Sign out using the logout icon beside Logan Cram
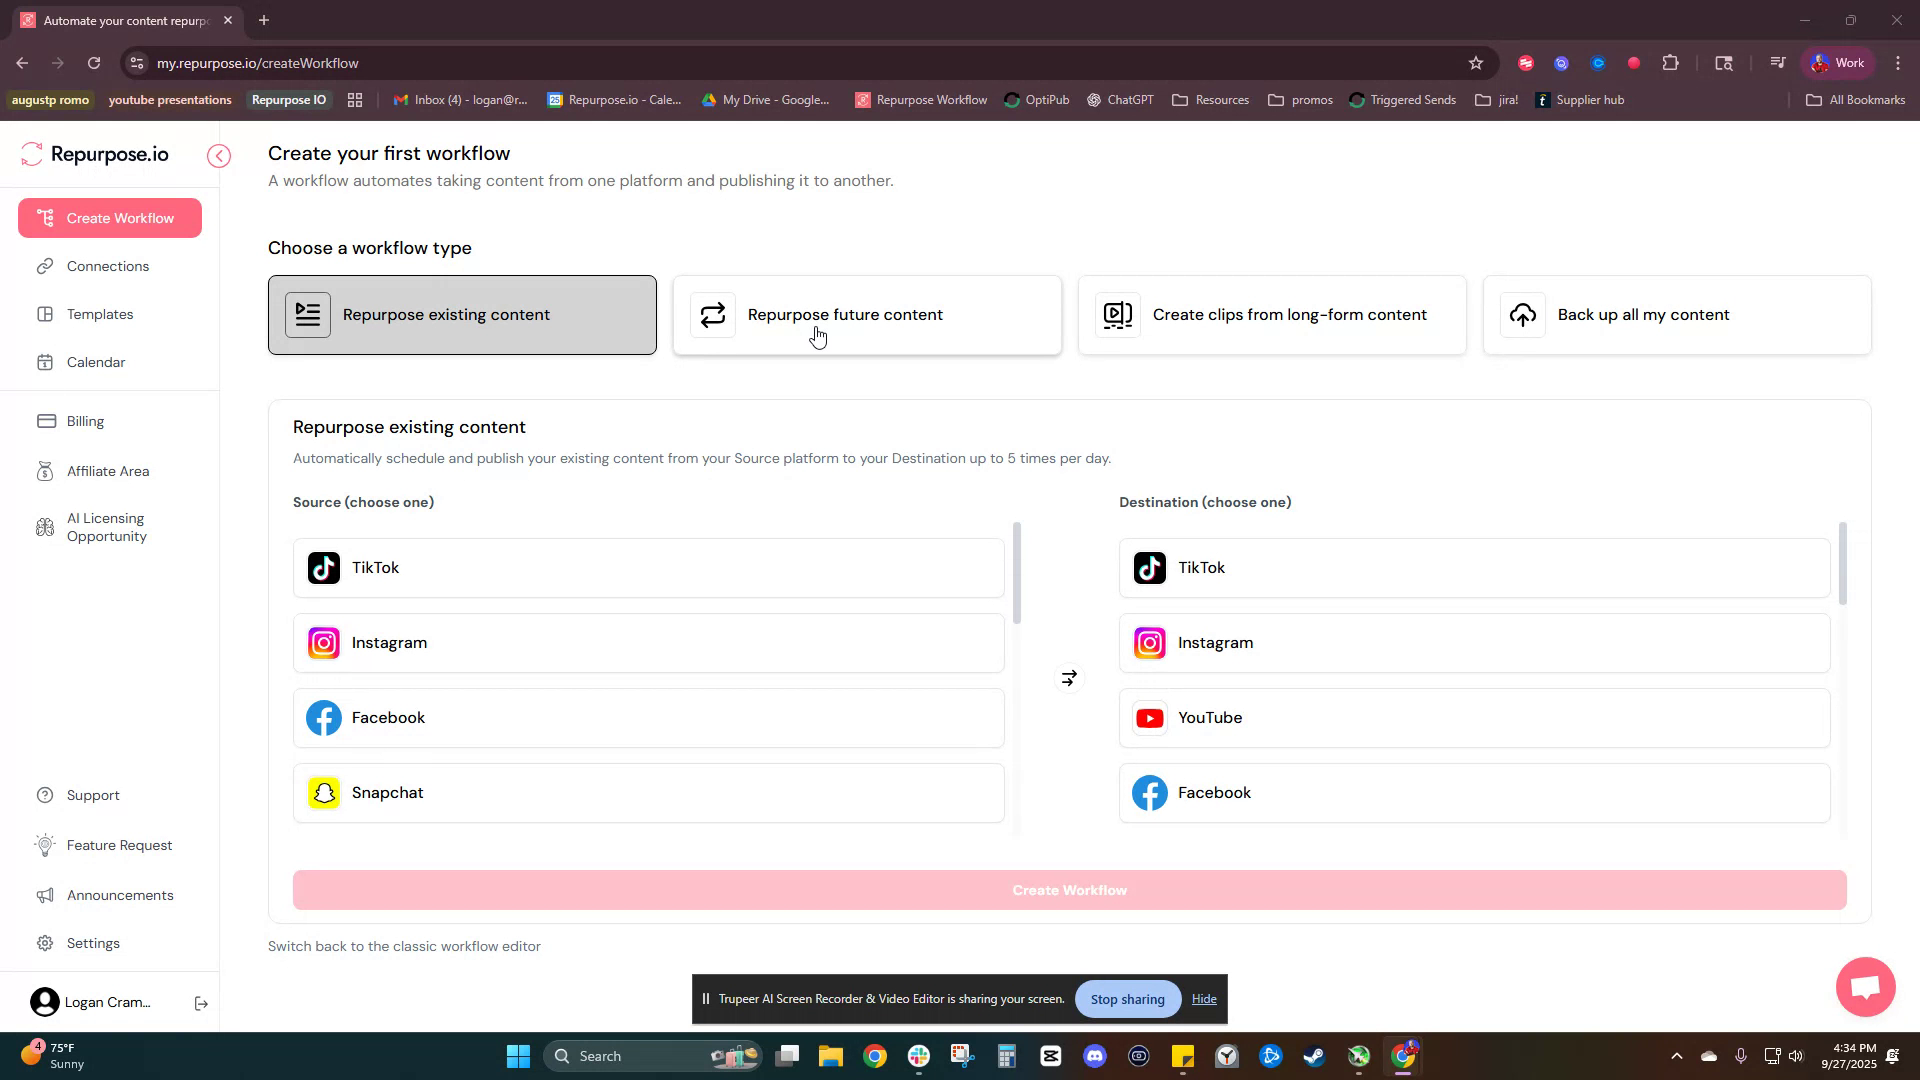1920x1080 pixels. point(200,1003)
